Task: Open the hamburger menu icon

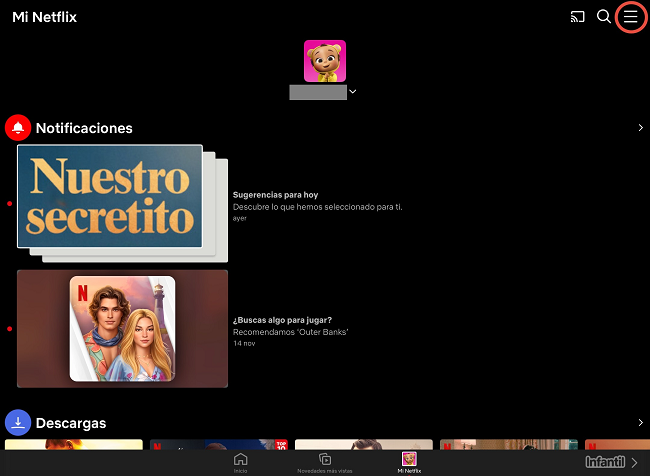Action: tap(631, 17)
